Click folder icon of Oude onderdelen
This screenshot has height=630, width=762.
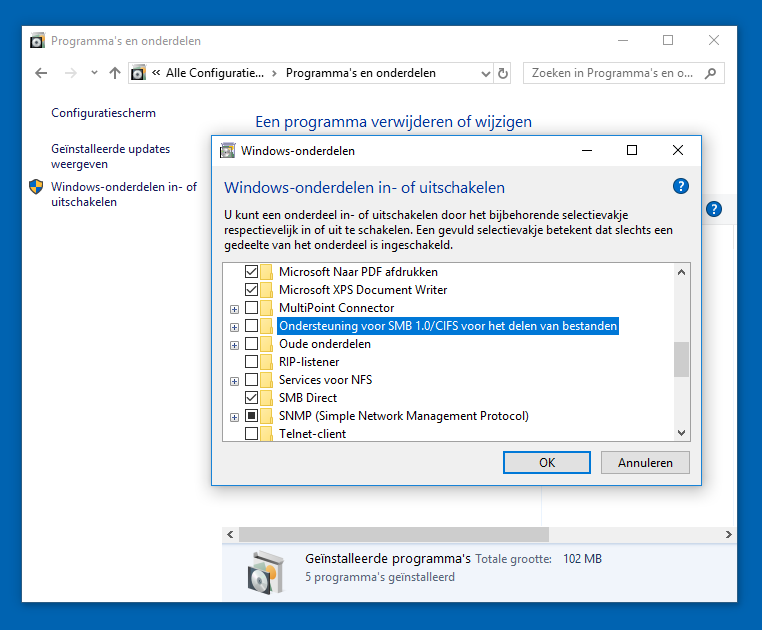click(266, 344)
